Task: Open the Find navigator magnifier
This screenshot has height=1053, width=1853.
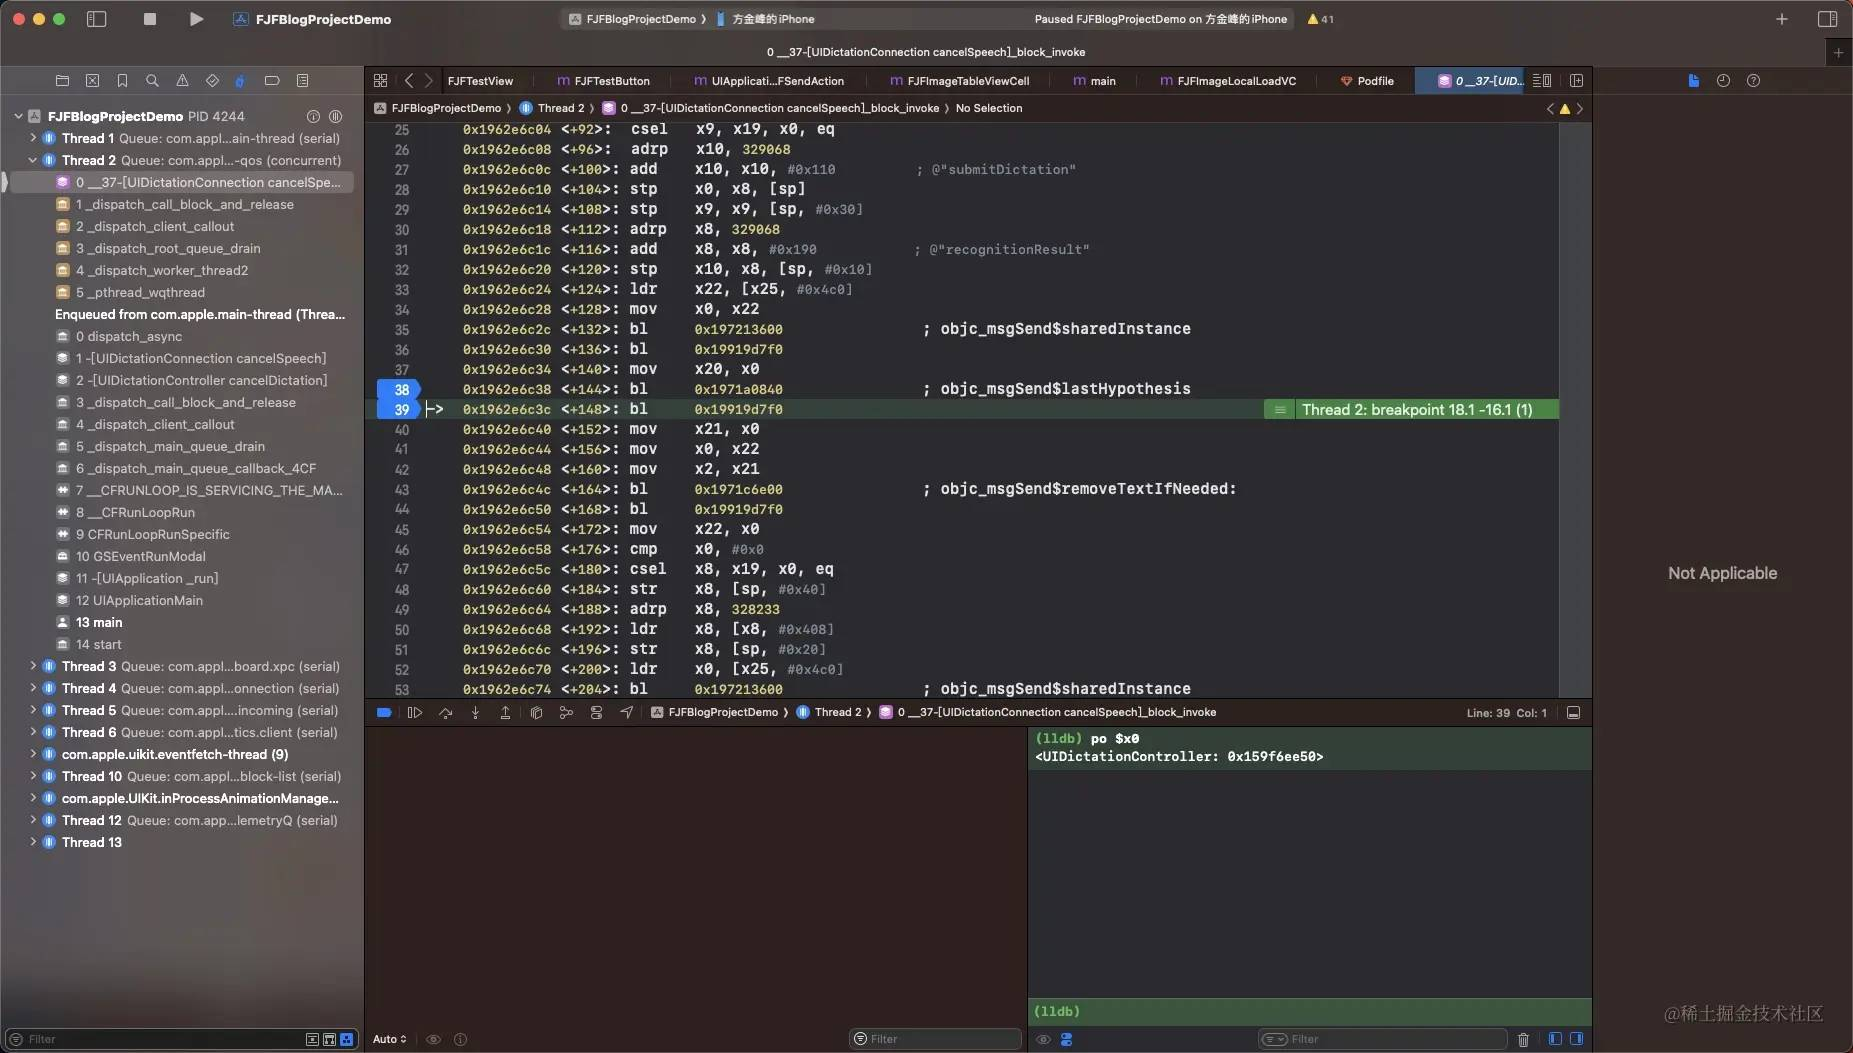Action: point(152,80)
